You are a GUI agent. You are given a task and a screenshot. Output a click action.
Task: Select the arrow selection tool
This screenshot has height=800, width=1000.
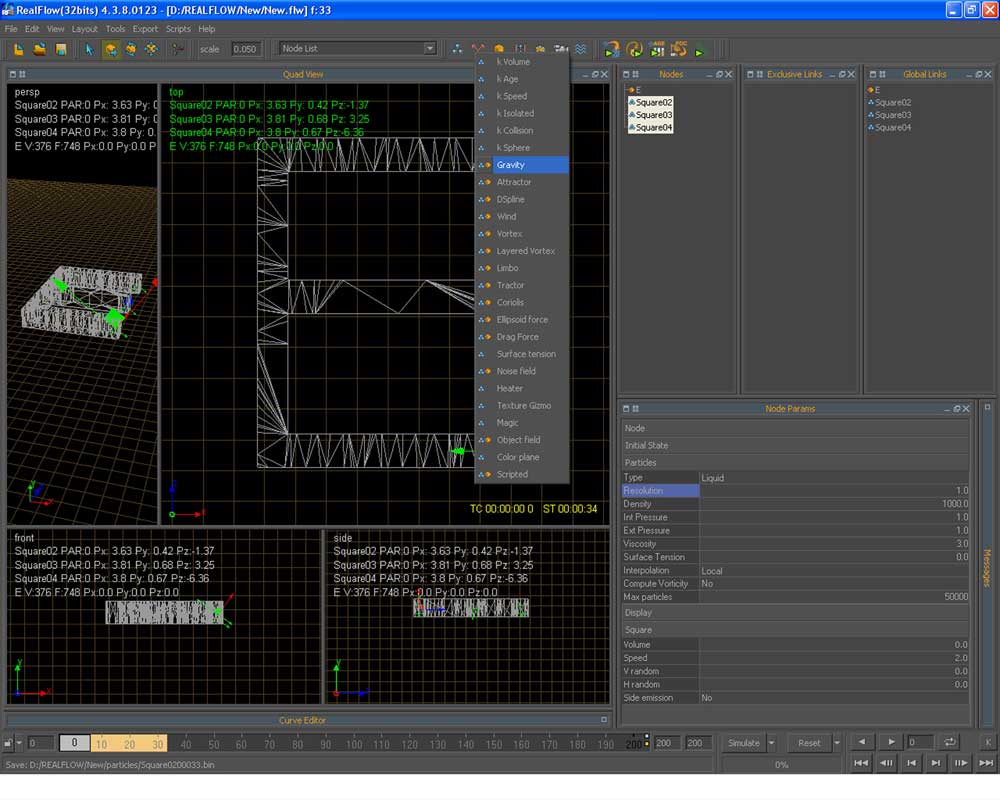tap(89, 49)
